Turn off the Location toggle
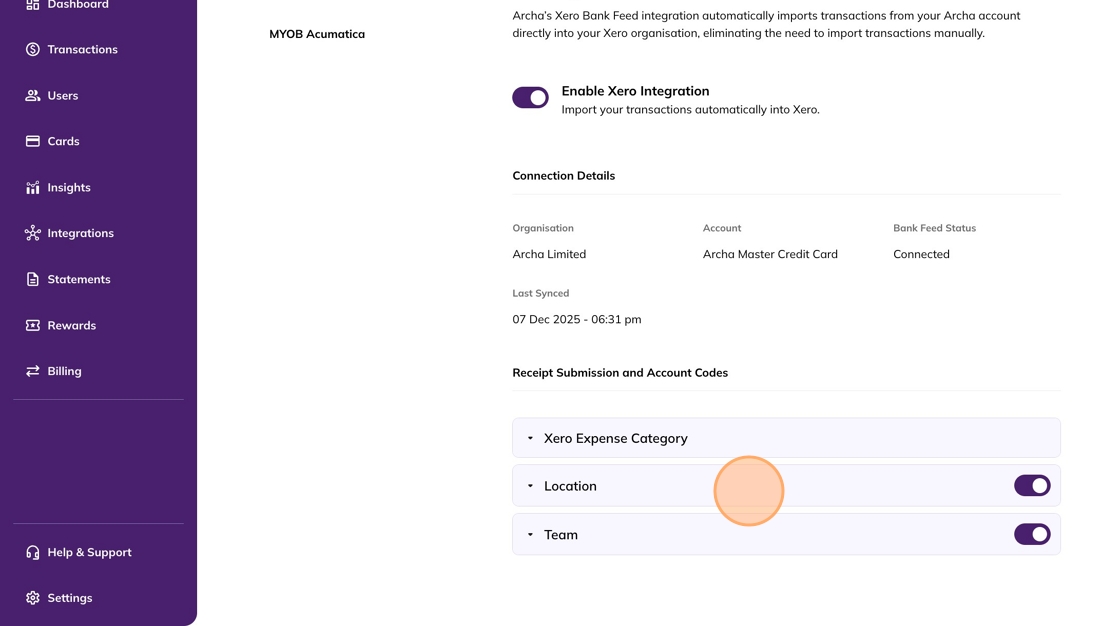This screenshot has height=626, width=1120. coord(1032,485)
